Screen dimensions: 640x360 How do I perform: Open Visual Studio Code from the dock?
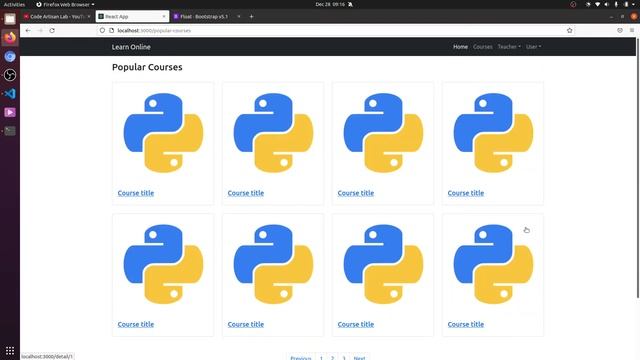[x=10, y=93]
